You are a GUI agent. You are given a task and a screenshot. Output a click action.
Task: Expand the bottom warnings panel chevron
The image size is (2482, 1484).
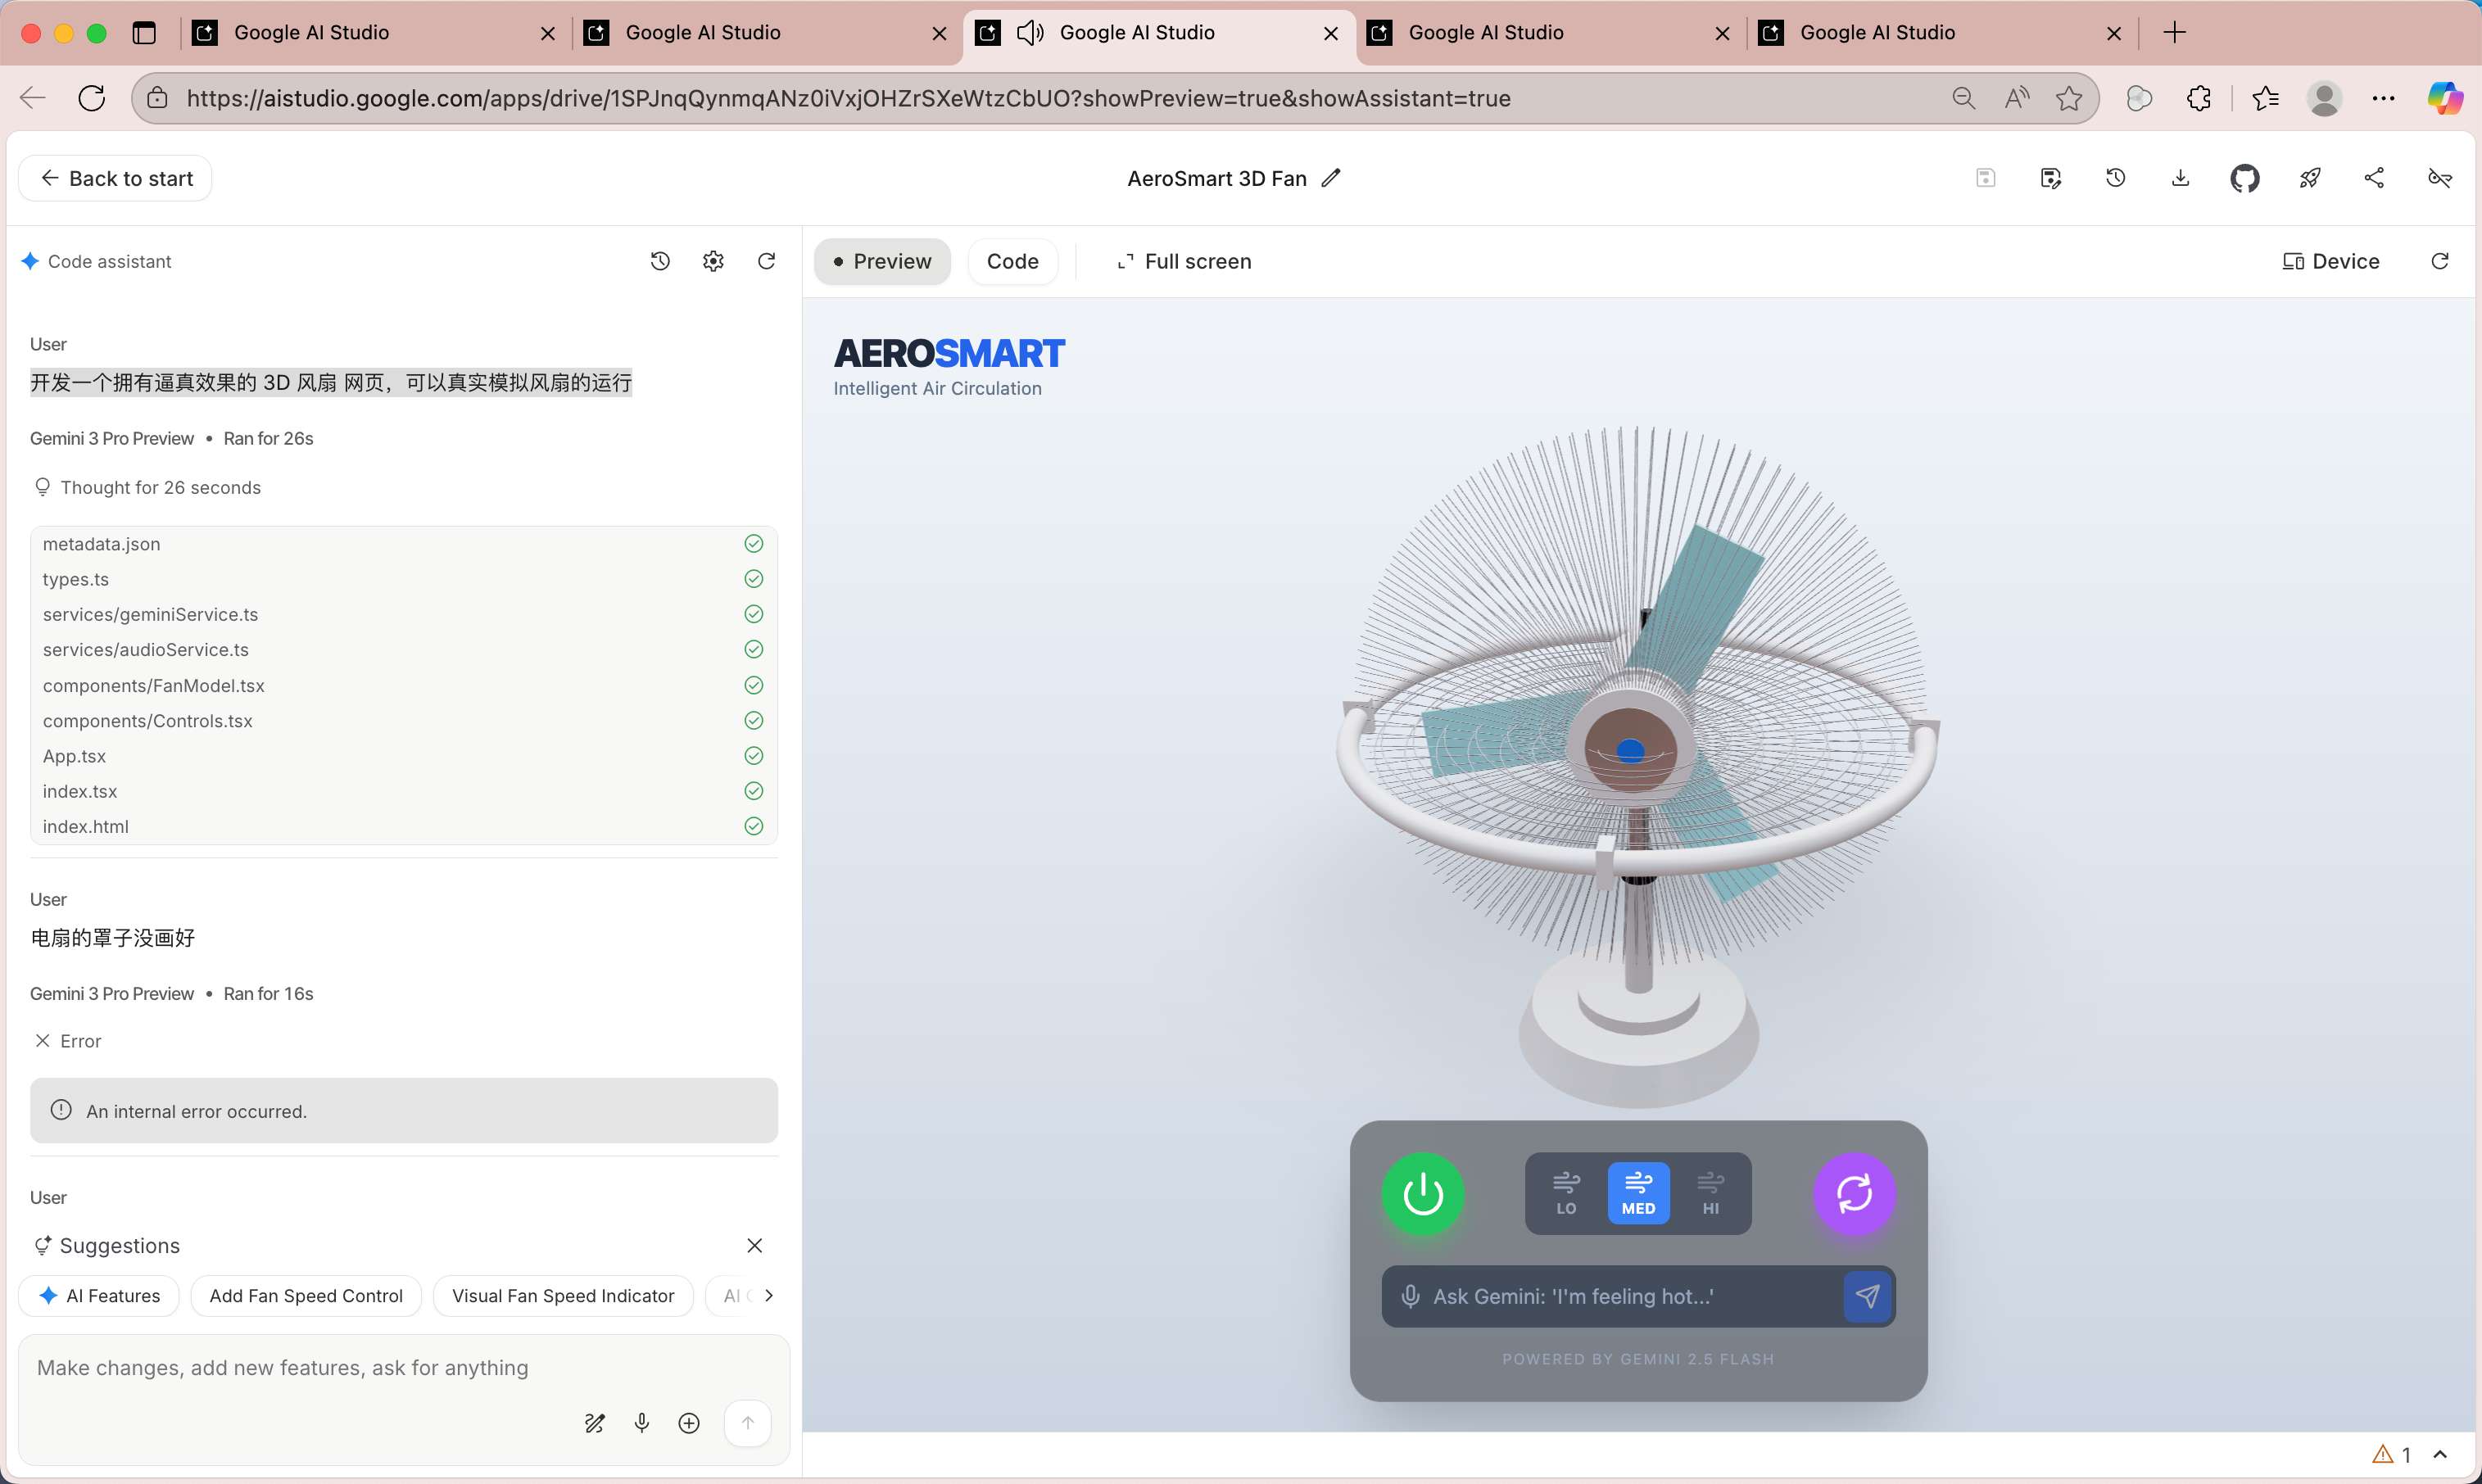coord(2440,1454)
